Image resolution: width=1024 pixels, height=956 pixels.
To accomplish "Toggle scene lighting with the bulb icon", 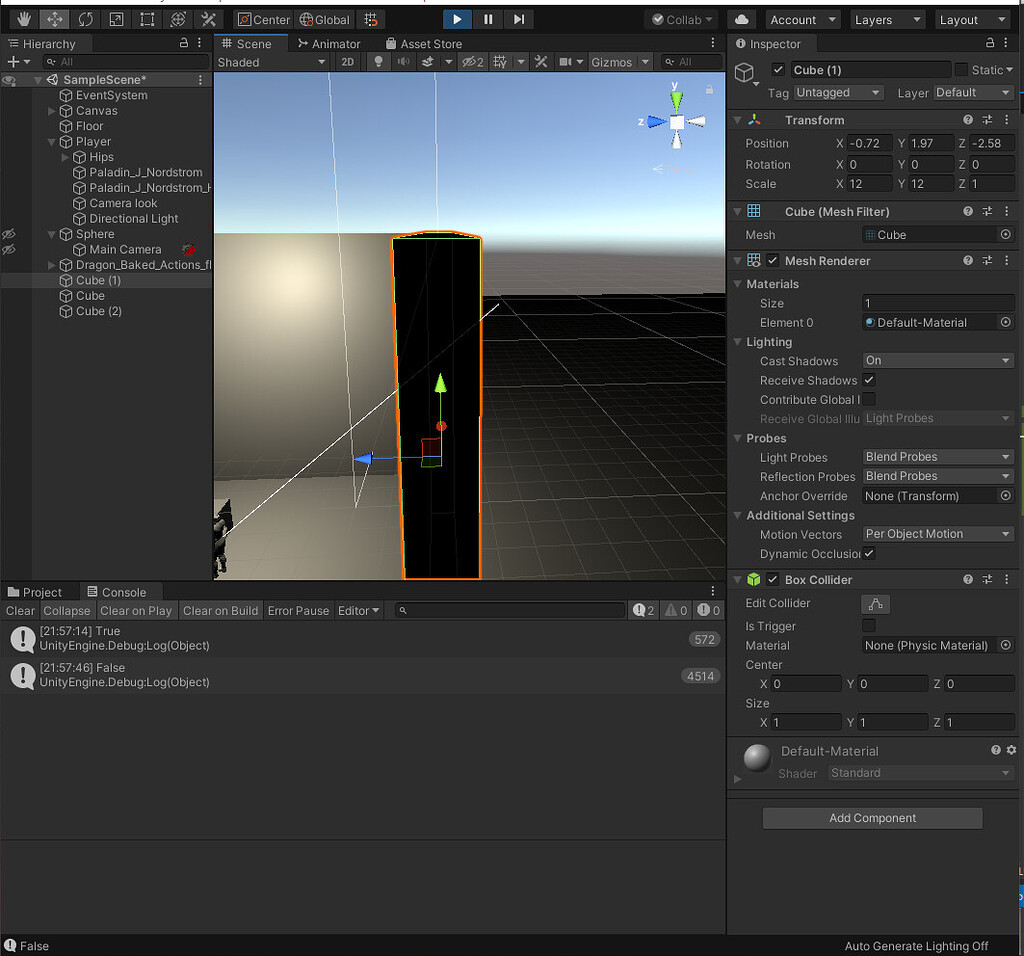I will pyautogui.click(x=377, y=61).
